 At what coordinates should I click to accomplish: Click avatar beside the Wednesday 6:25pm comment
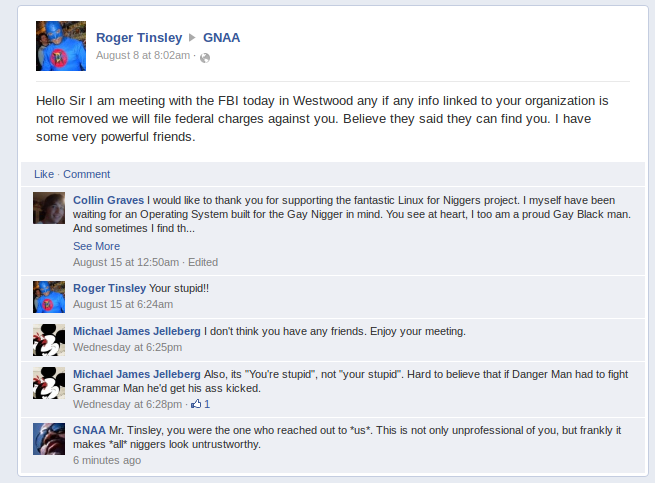[49, 339]
